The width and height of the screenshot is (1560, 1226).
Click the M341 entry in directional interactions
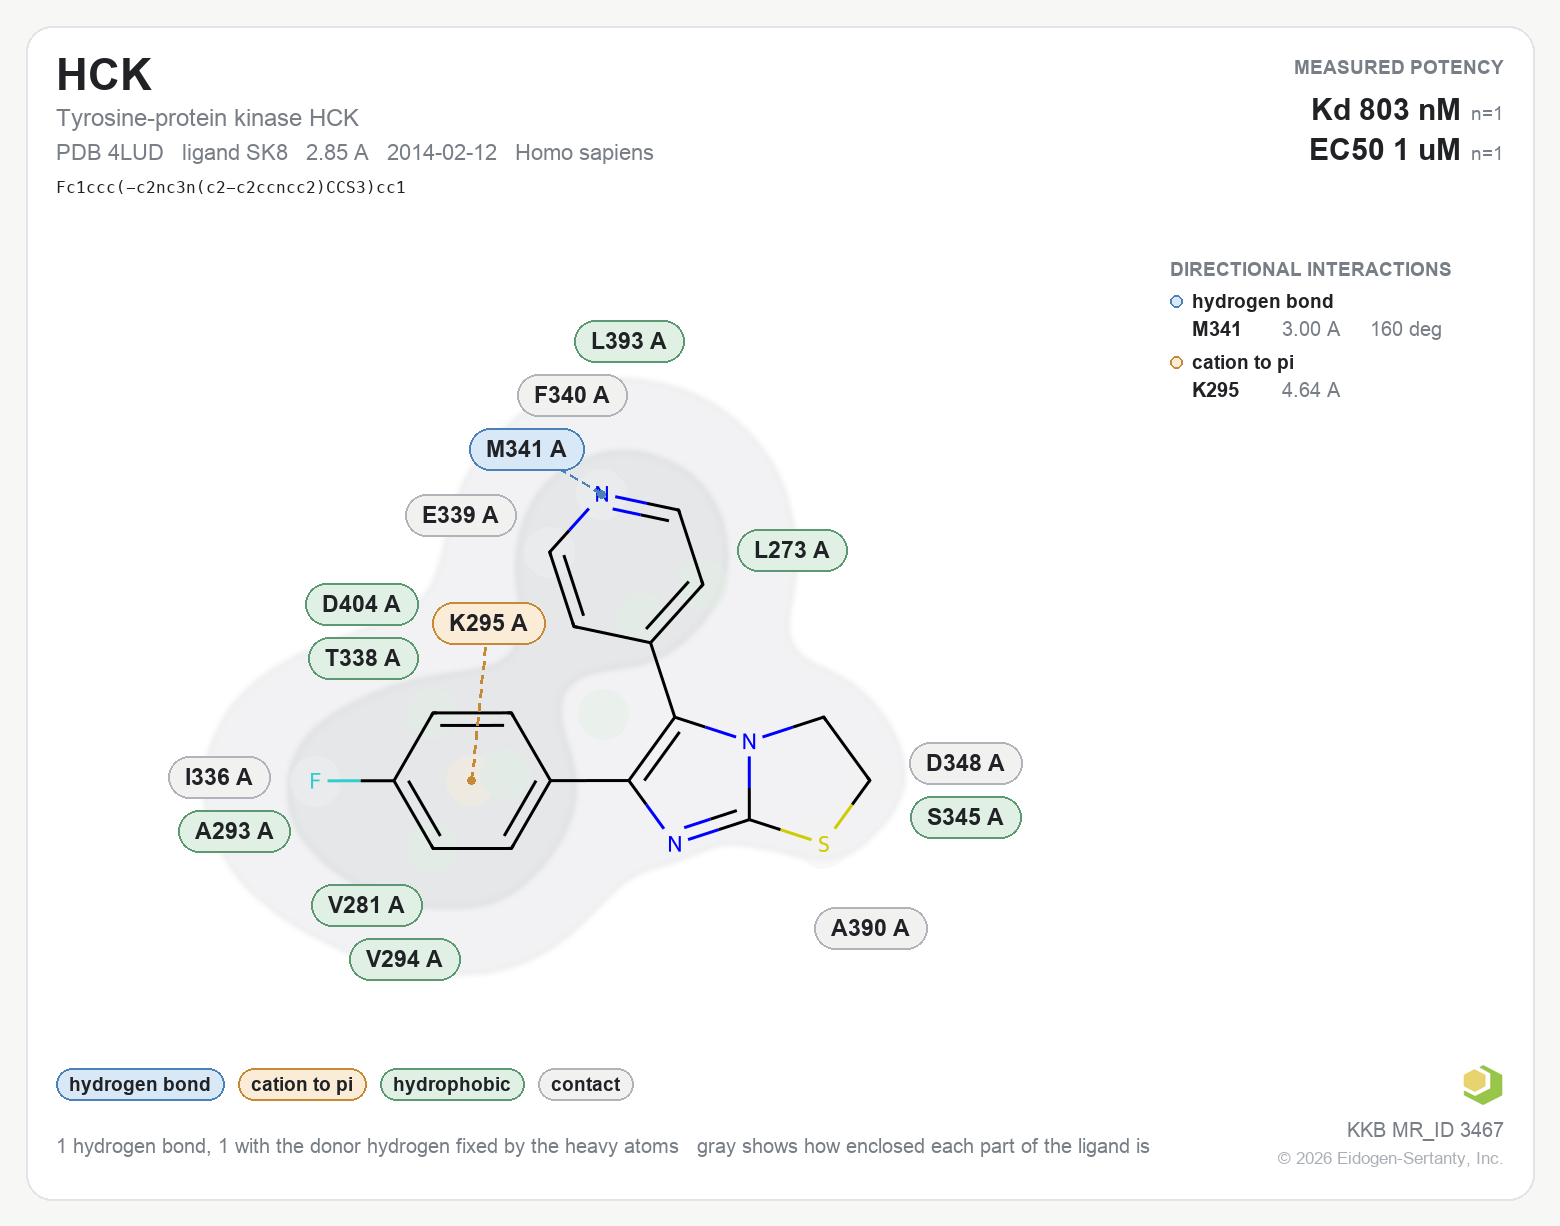pyautogui.click(x=1216, y=329)
